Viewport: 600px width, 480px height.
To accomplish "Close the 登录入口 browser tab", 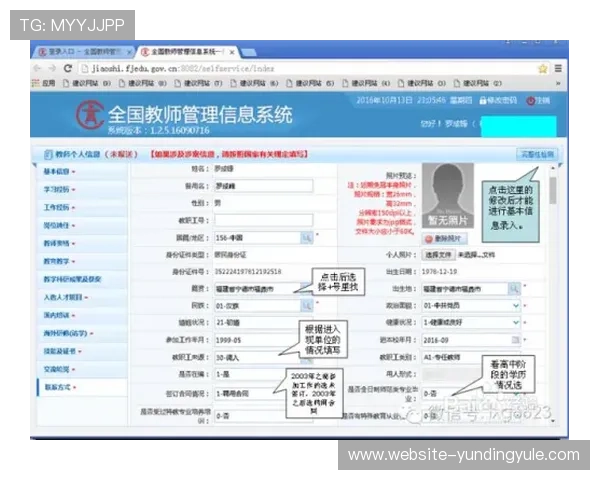I will pos(129,52).
